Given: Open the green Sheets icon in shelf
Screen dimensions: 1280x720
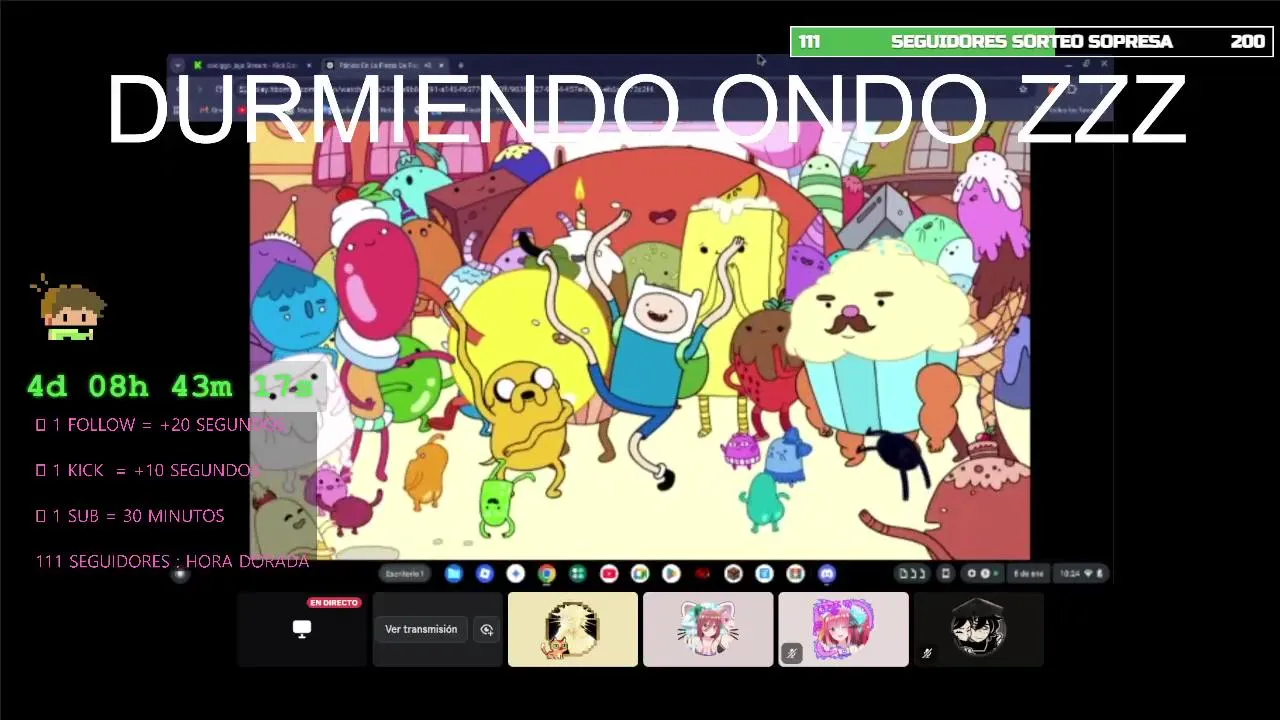Looking at the screenshot, I should coord(577,573).
